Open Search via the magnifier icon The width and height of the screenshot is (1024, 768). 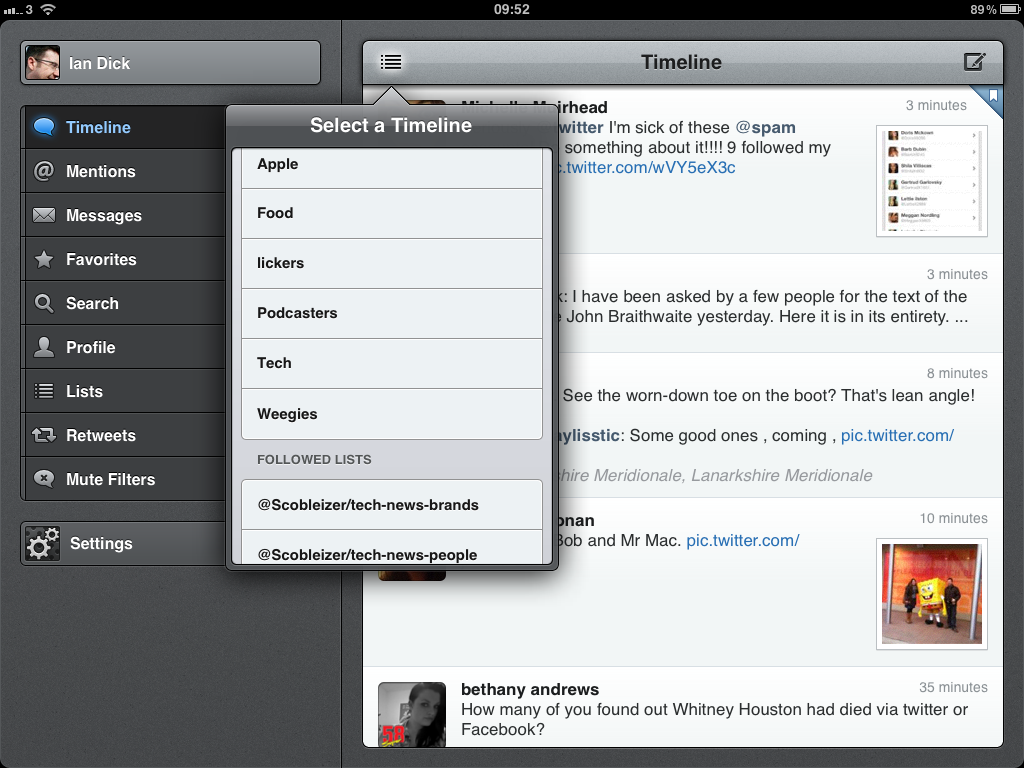(44, 303)
